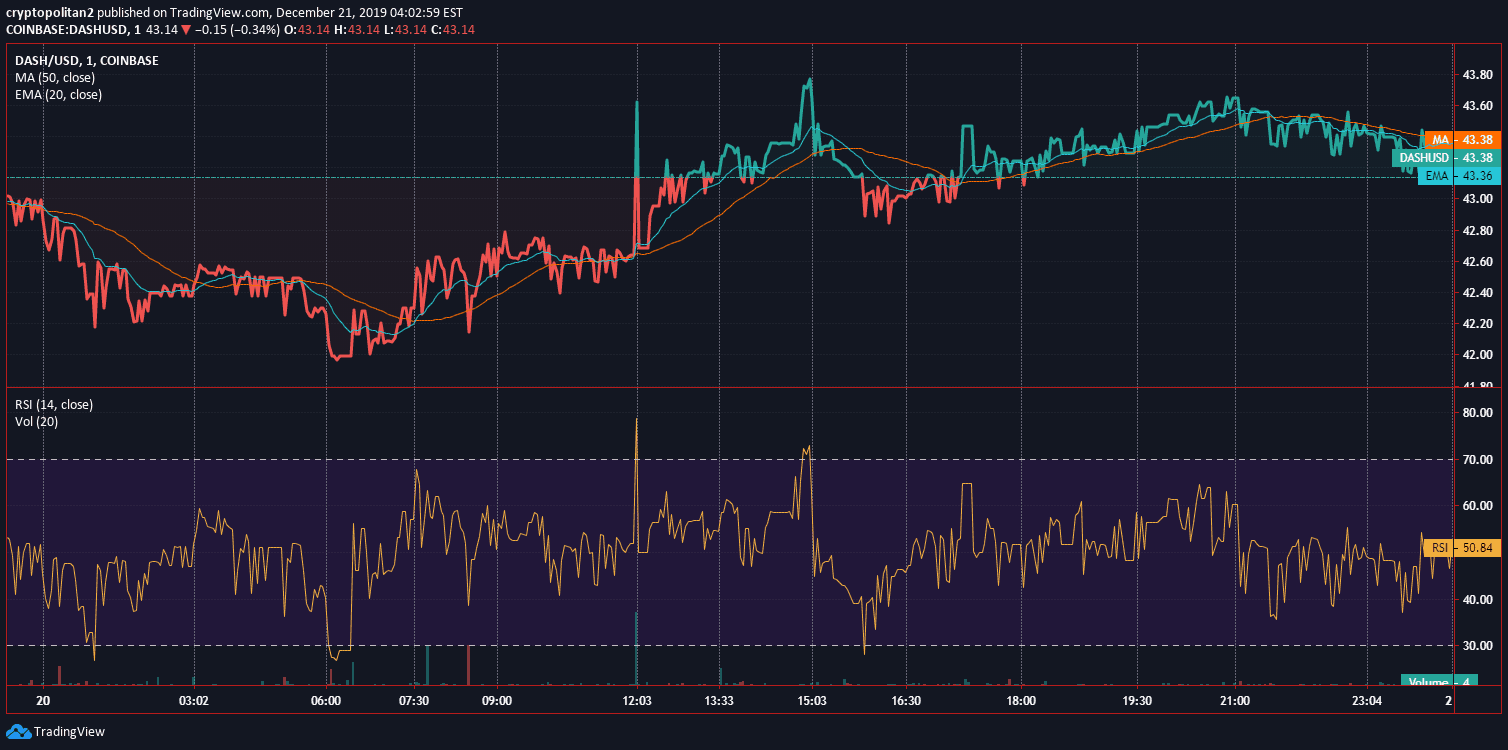1508x750 pixels.
Task: Click the MA (50, close) indicator legend
Action: click(55, 78)
